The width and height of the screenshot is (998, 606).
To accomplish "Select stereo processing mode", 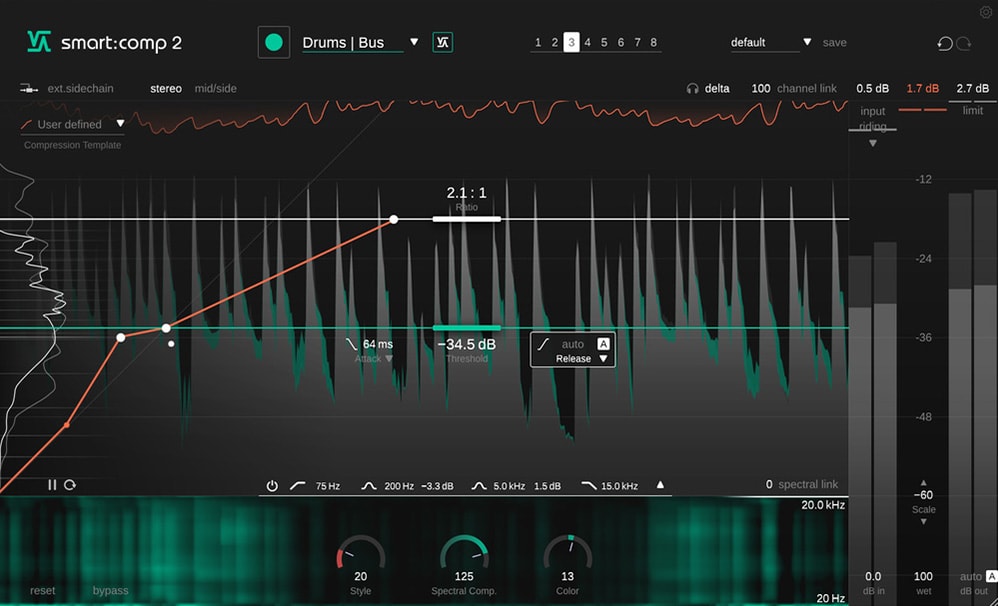I will [166, 88].
